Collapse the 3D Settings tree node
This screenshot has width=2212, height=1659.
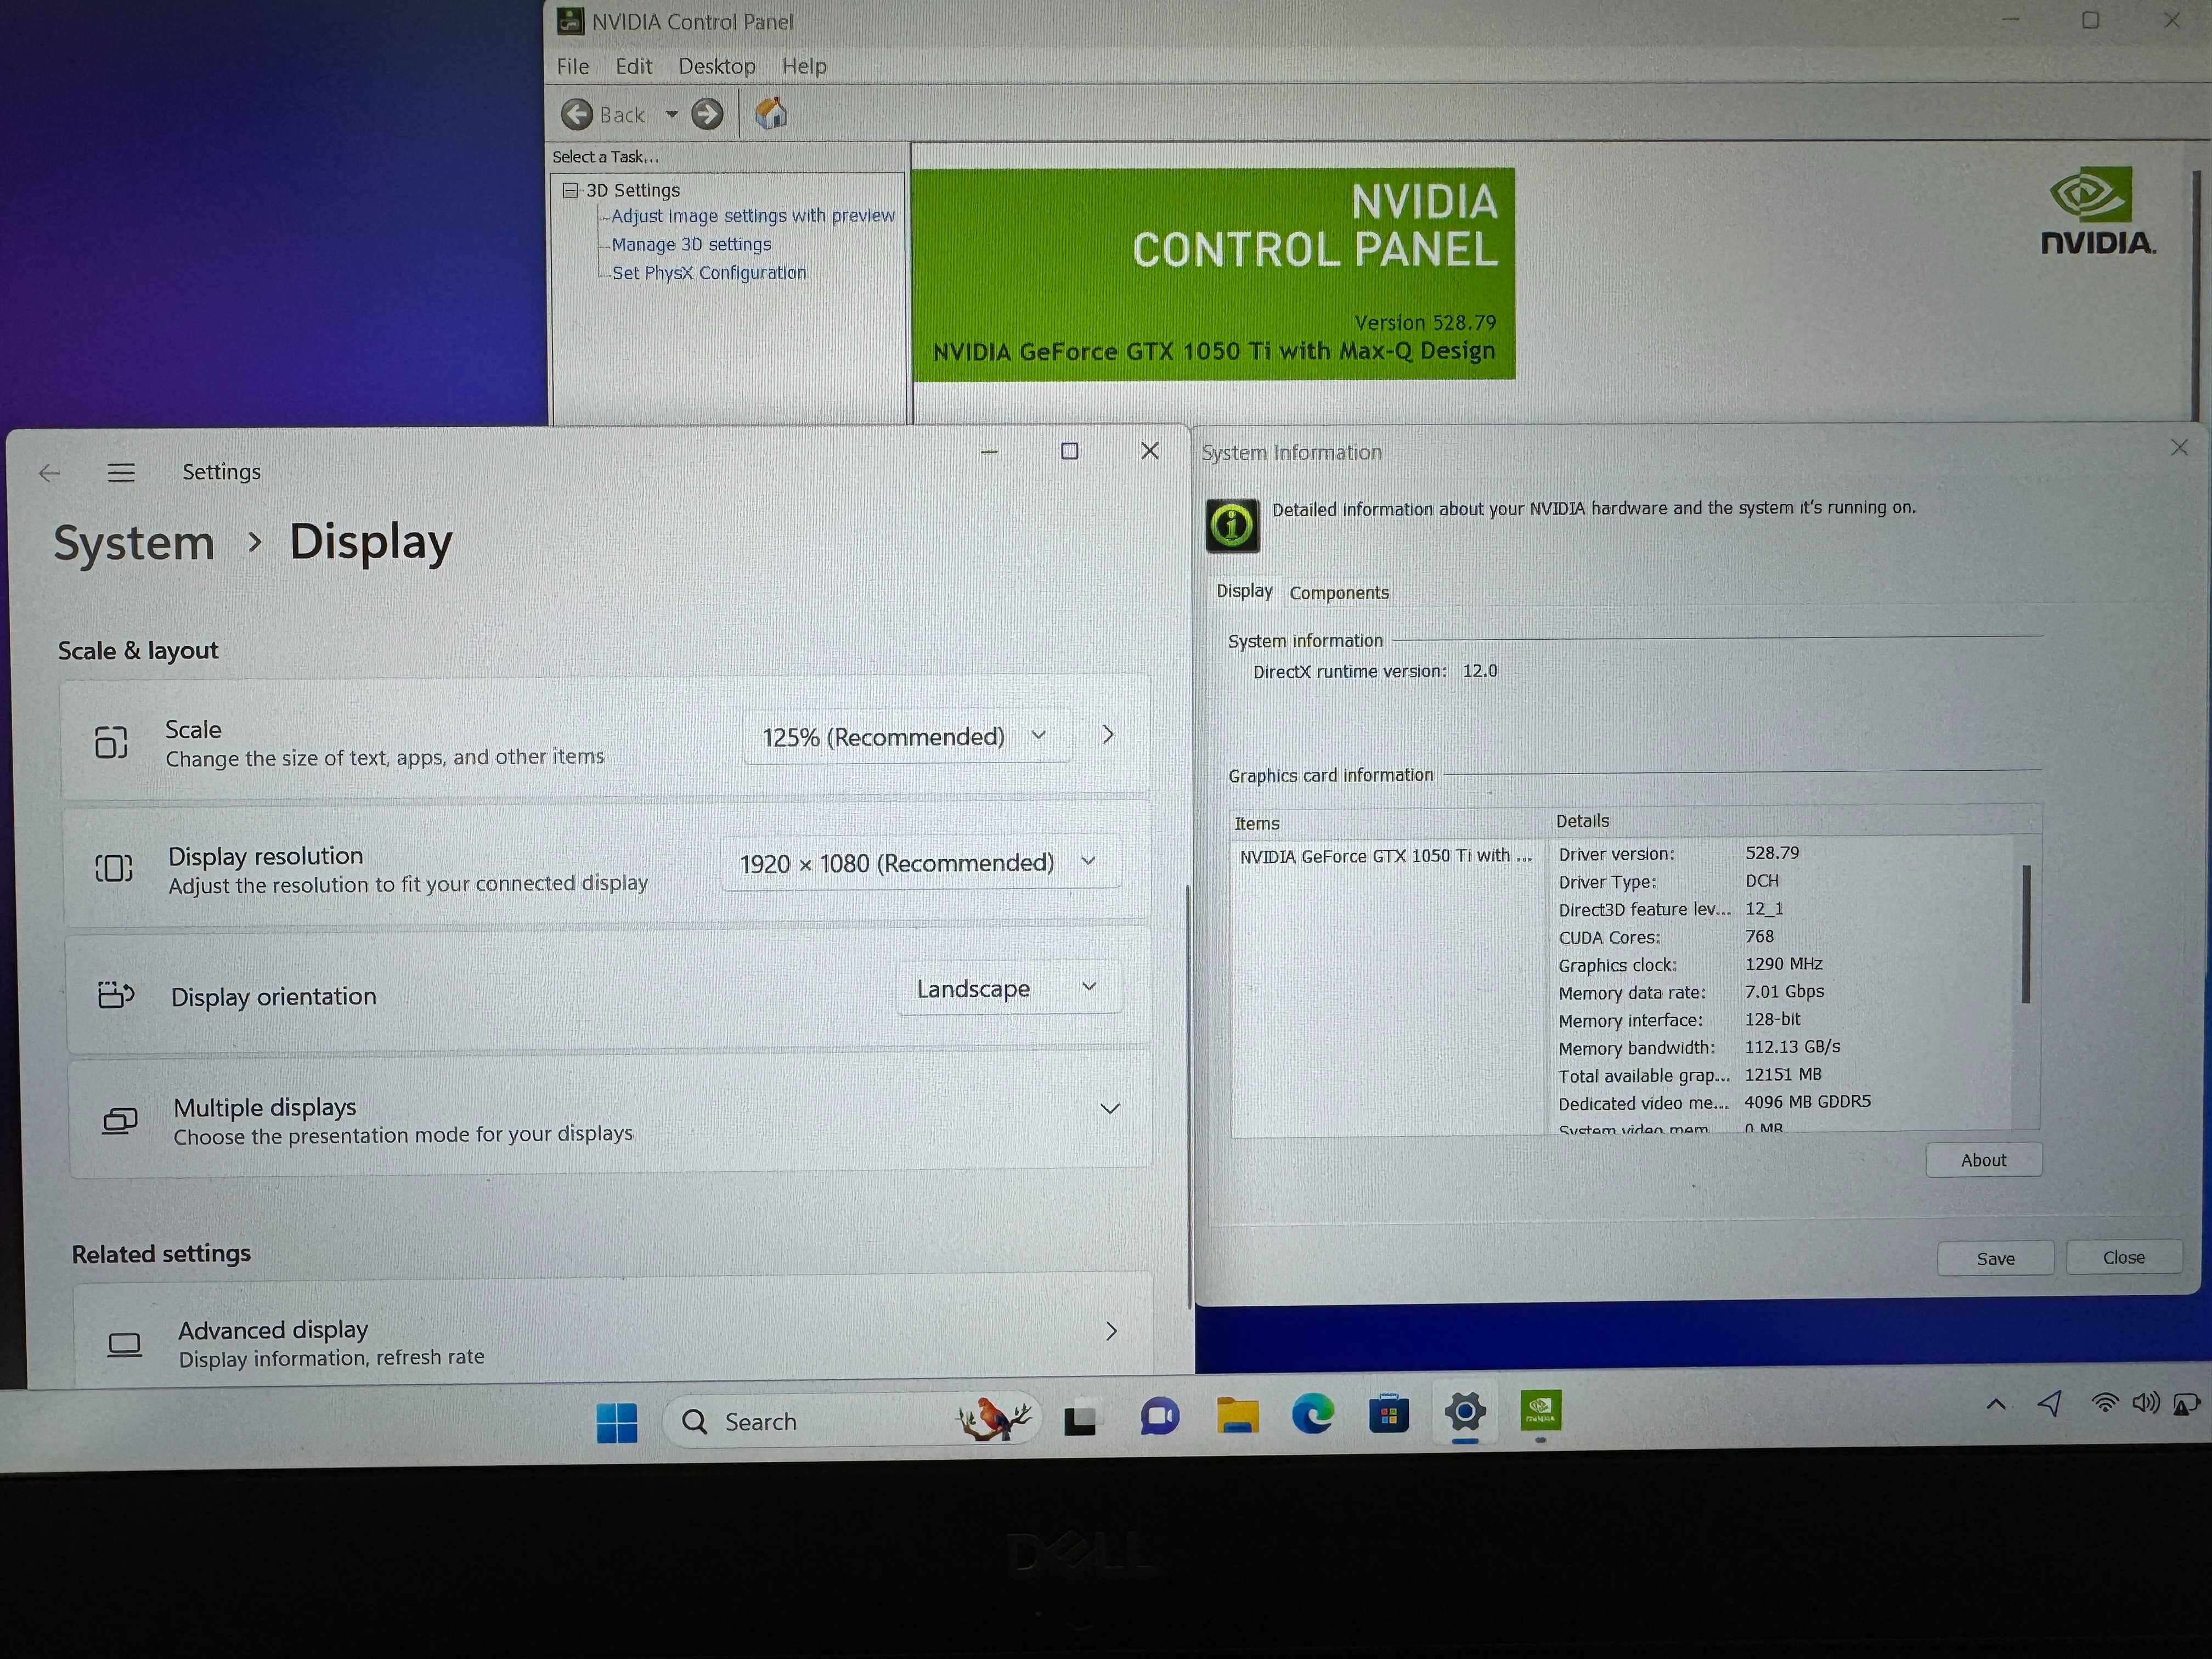click(x=570, y=190)
